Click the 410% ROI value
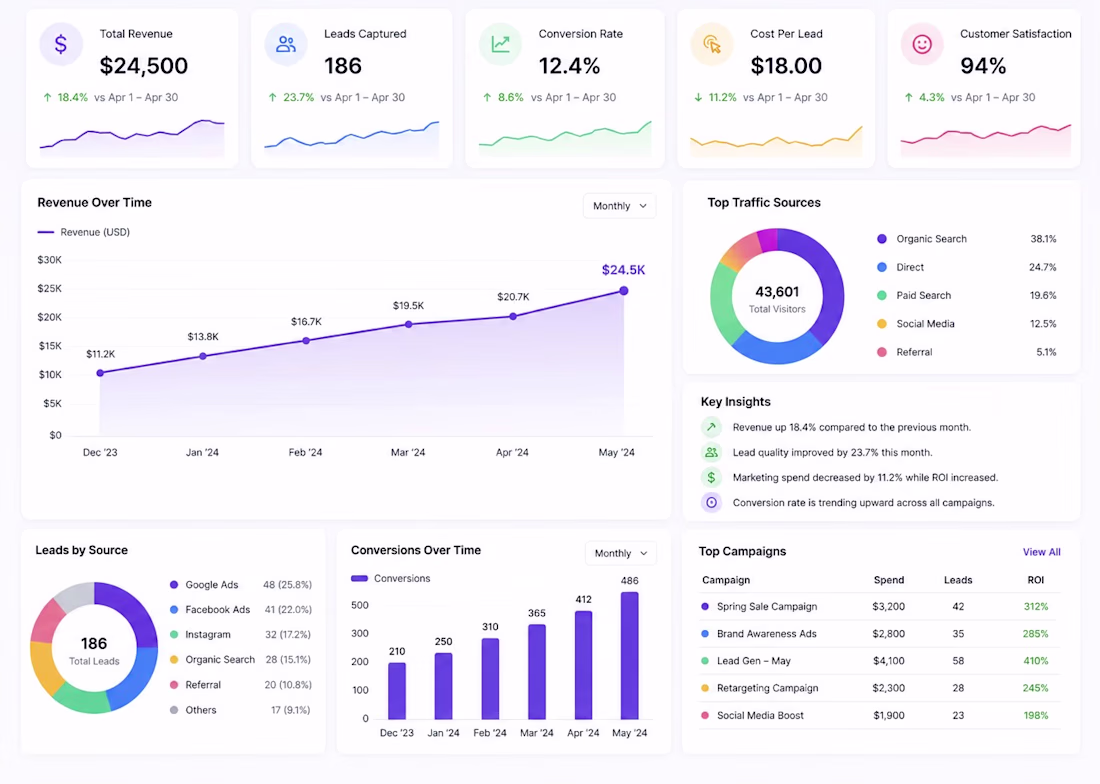Screen dimensions: 1100x784 pos(1035,661)
